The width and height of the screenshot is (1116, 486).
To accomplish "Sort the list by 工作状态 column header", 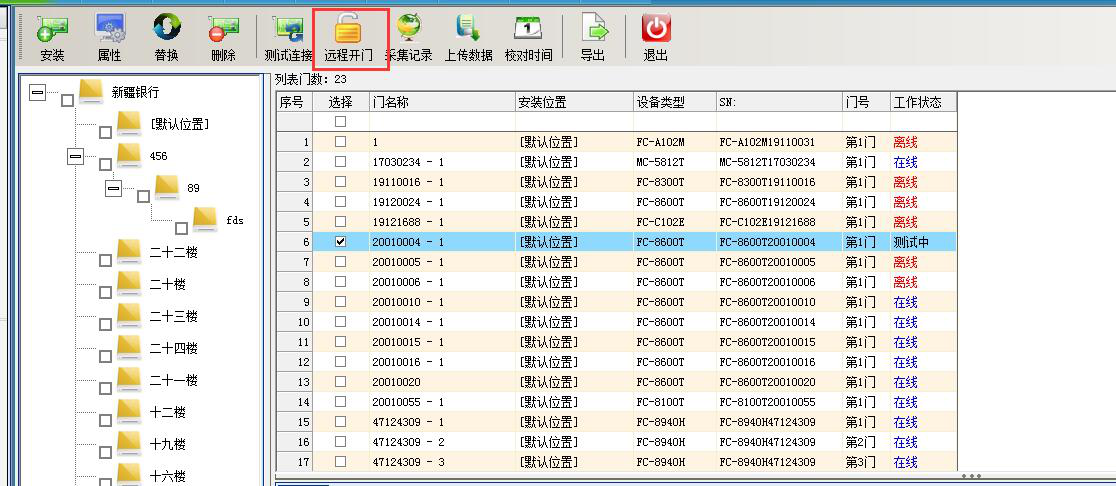I will [917, 102].
